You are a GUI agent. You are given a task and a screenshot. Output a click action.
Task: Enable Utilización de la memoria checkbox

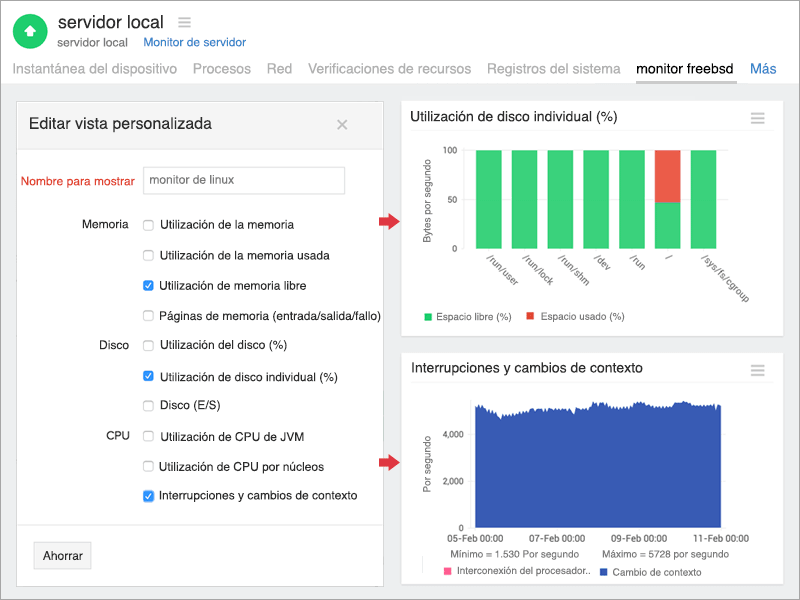[148, 225]
